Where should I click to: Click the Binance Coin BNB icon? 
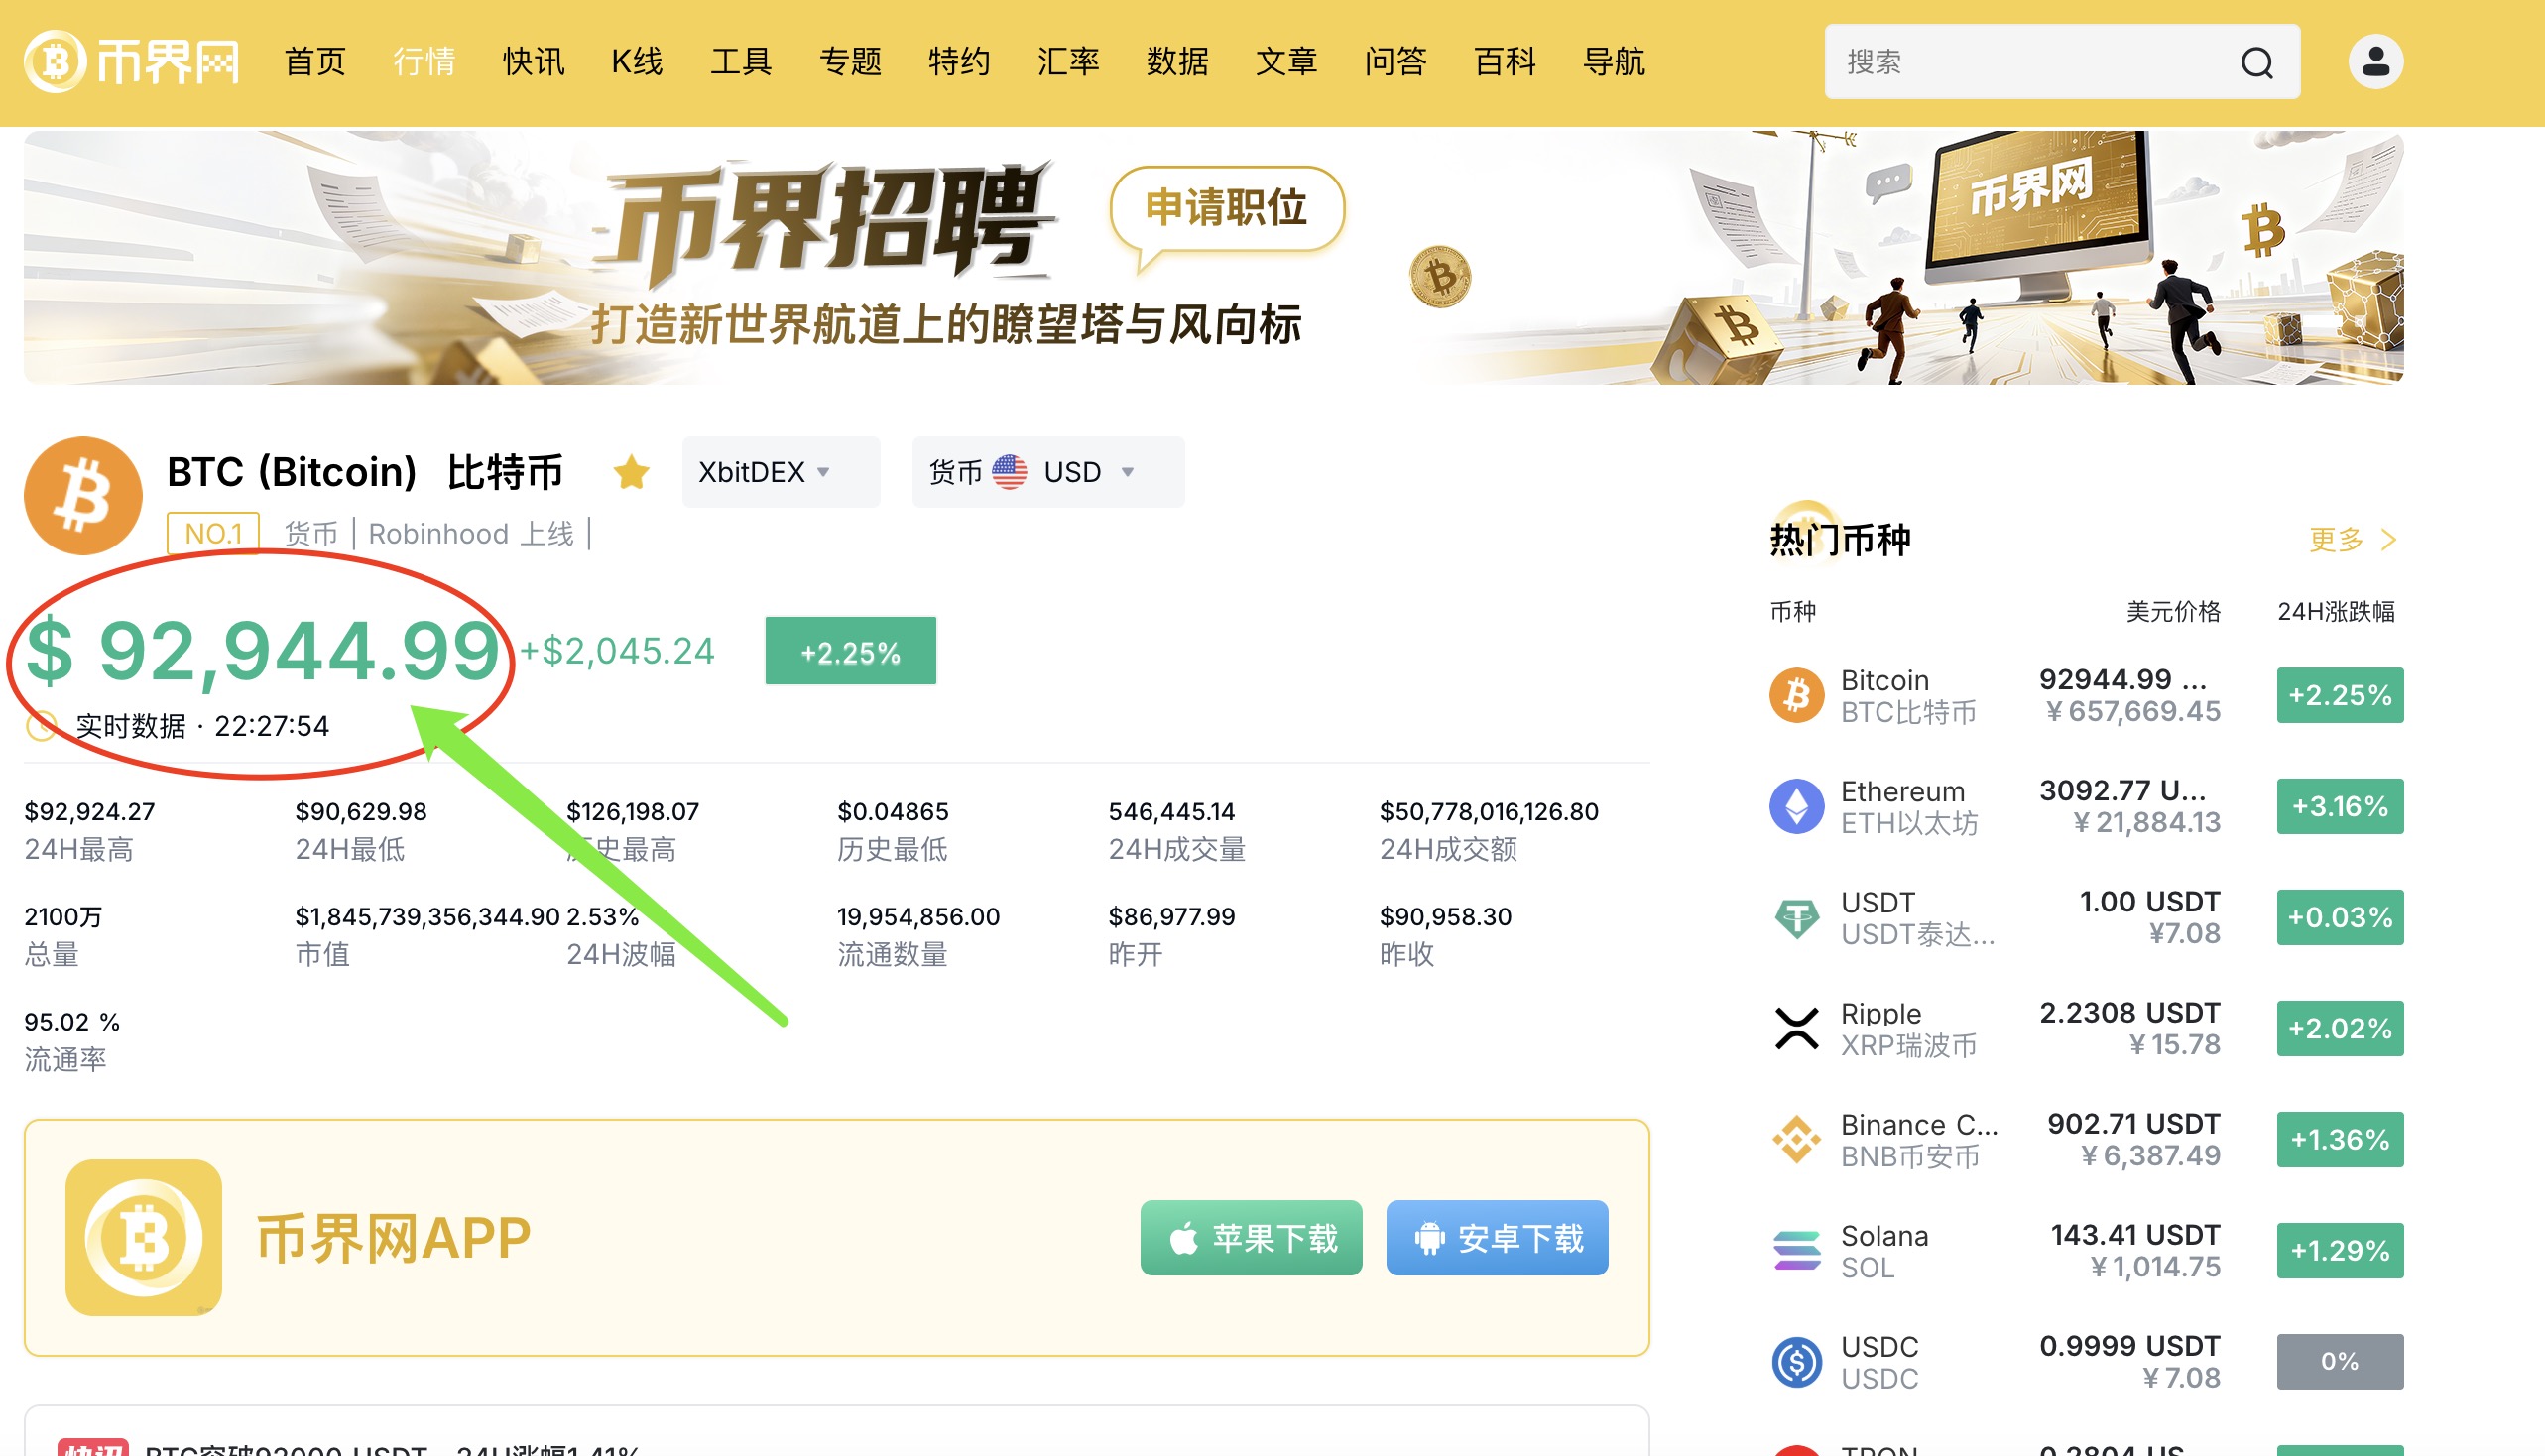[x=1796, y=1139]
